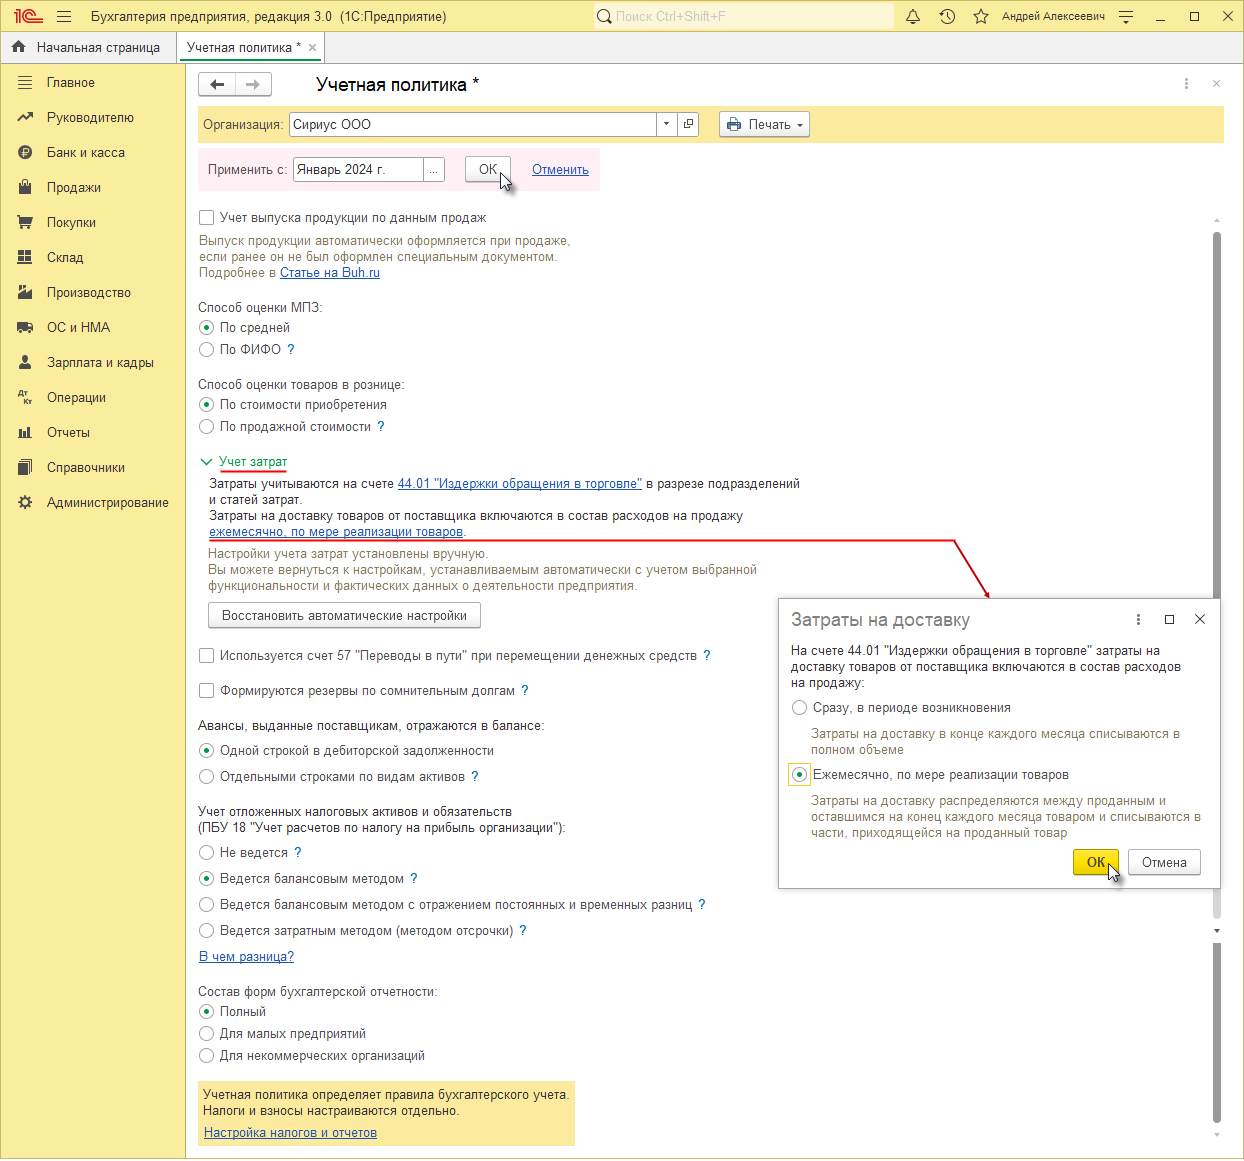The width and height of the screenshot is (1244, 1161).
Task: Open the Статье на Buh.ru link
Action: [x=330, y=273]
